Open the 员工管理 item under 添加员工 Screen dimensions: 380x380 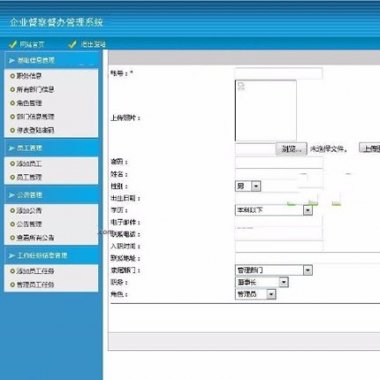pyautogui.click(x=29, y=177)
